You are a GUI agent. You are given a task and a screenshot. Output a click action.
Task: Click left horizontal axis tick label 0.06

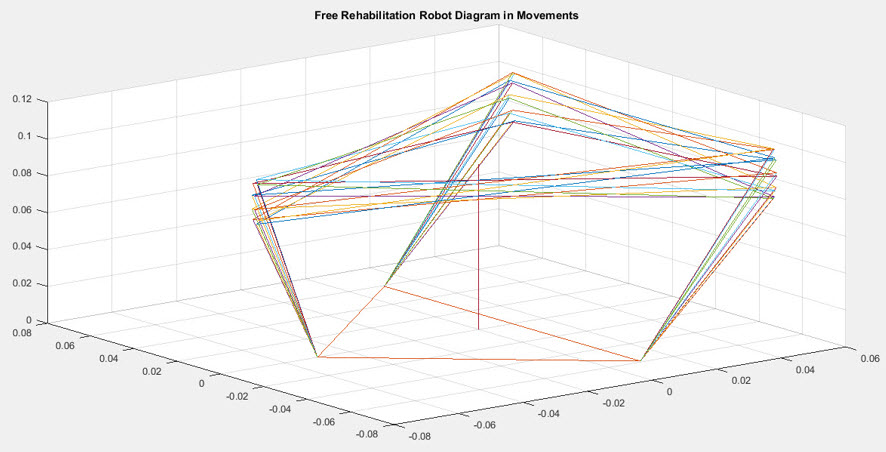[66, 345]
